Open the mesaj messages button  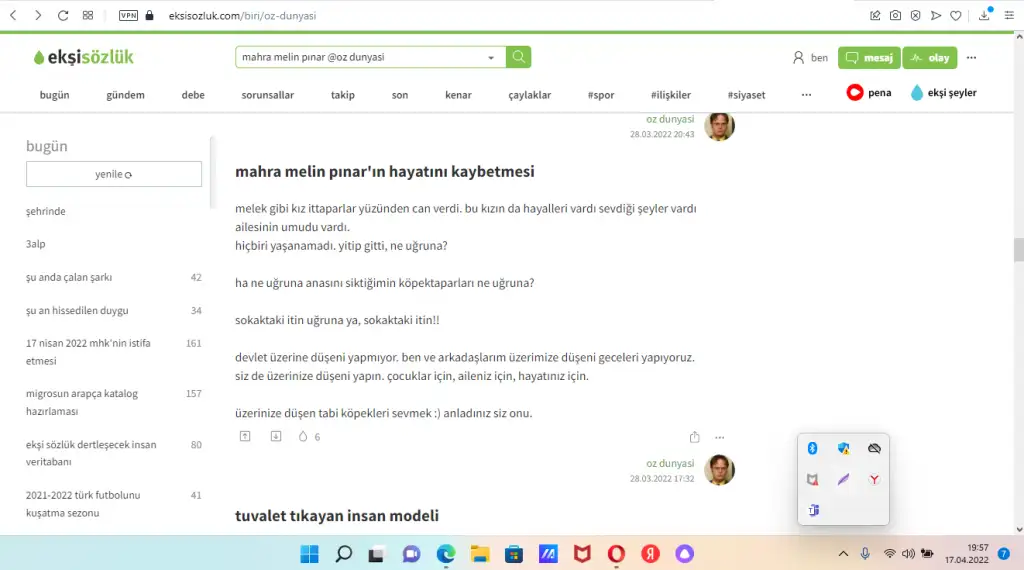coord(868,58)
